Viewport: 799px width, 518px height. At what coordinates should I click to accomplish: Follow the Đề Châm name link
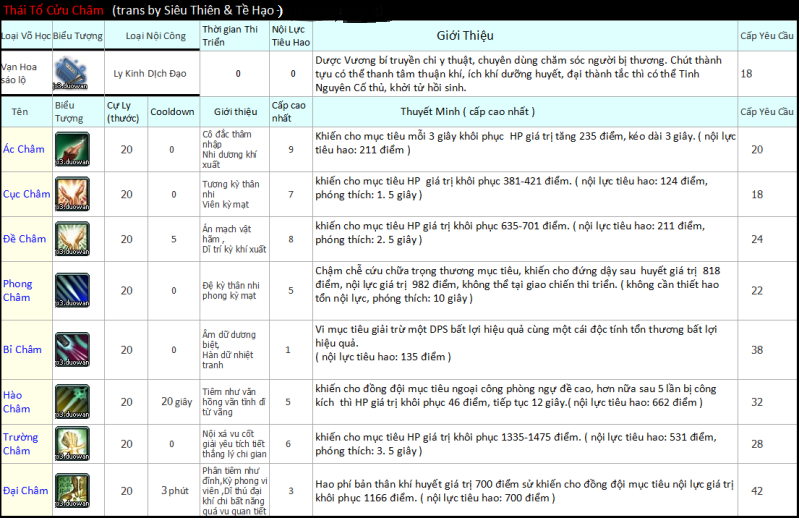point(24,239)
